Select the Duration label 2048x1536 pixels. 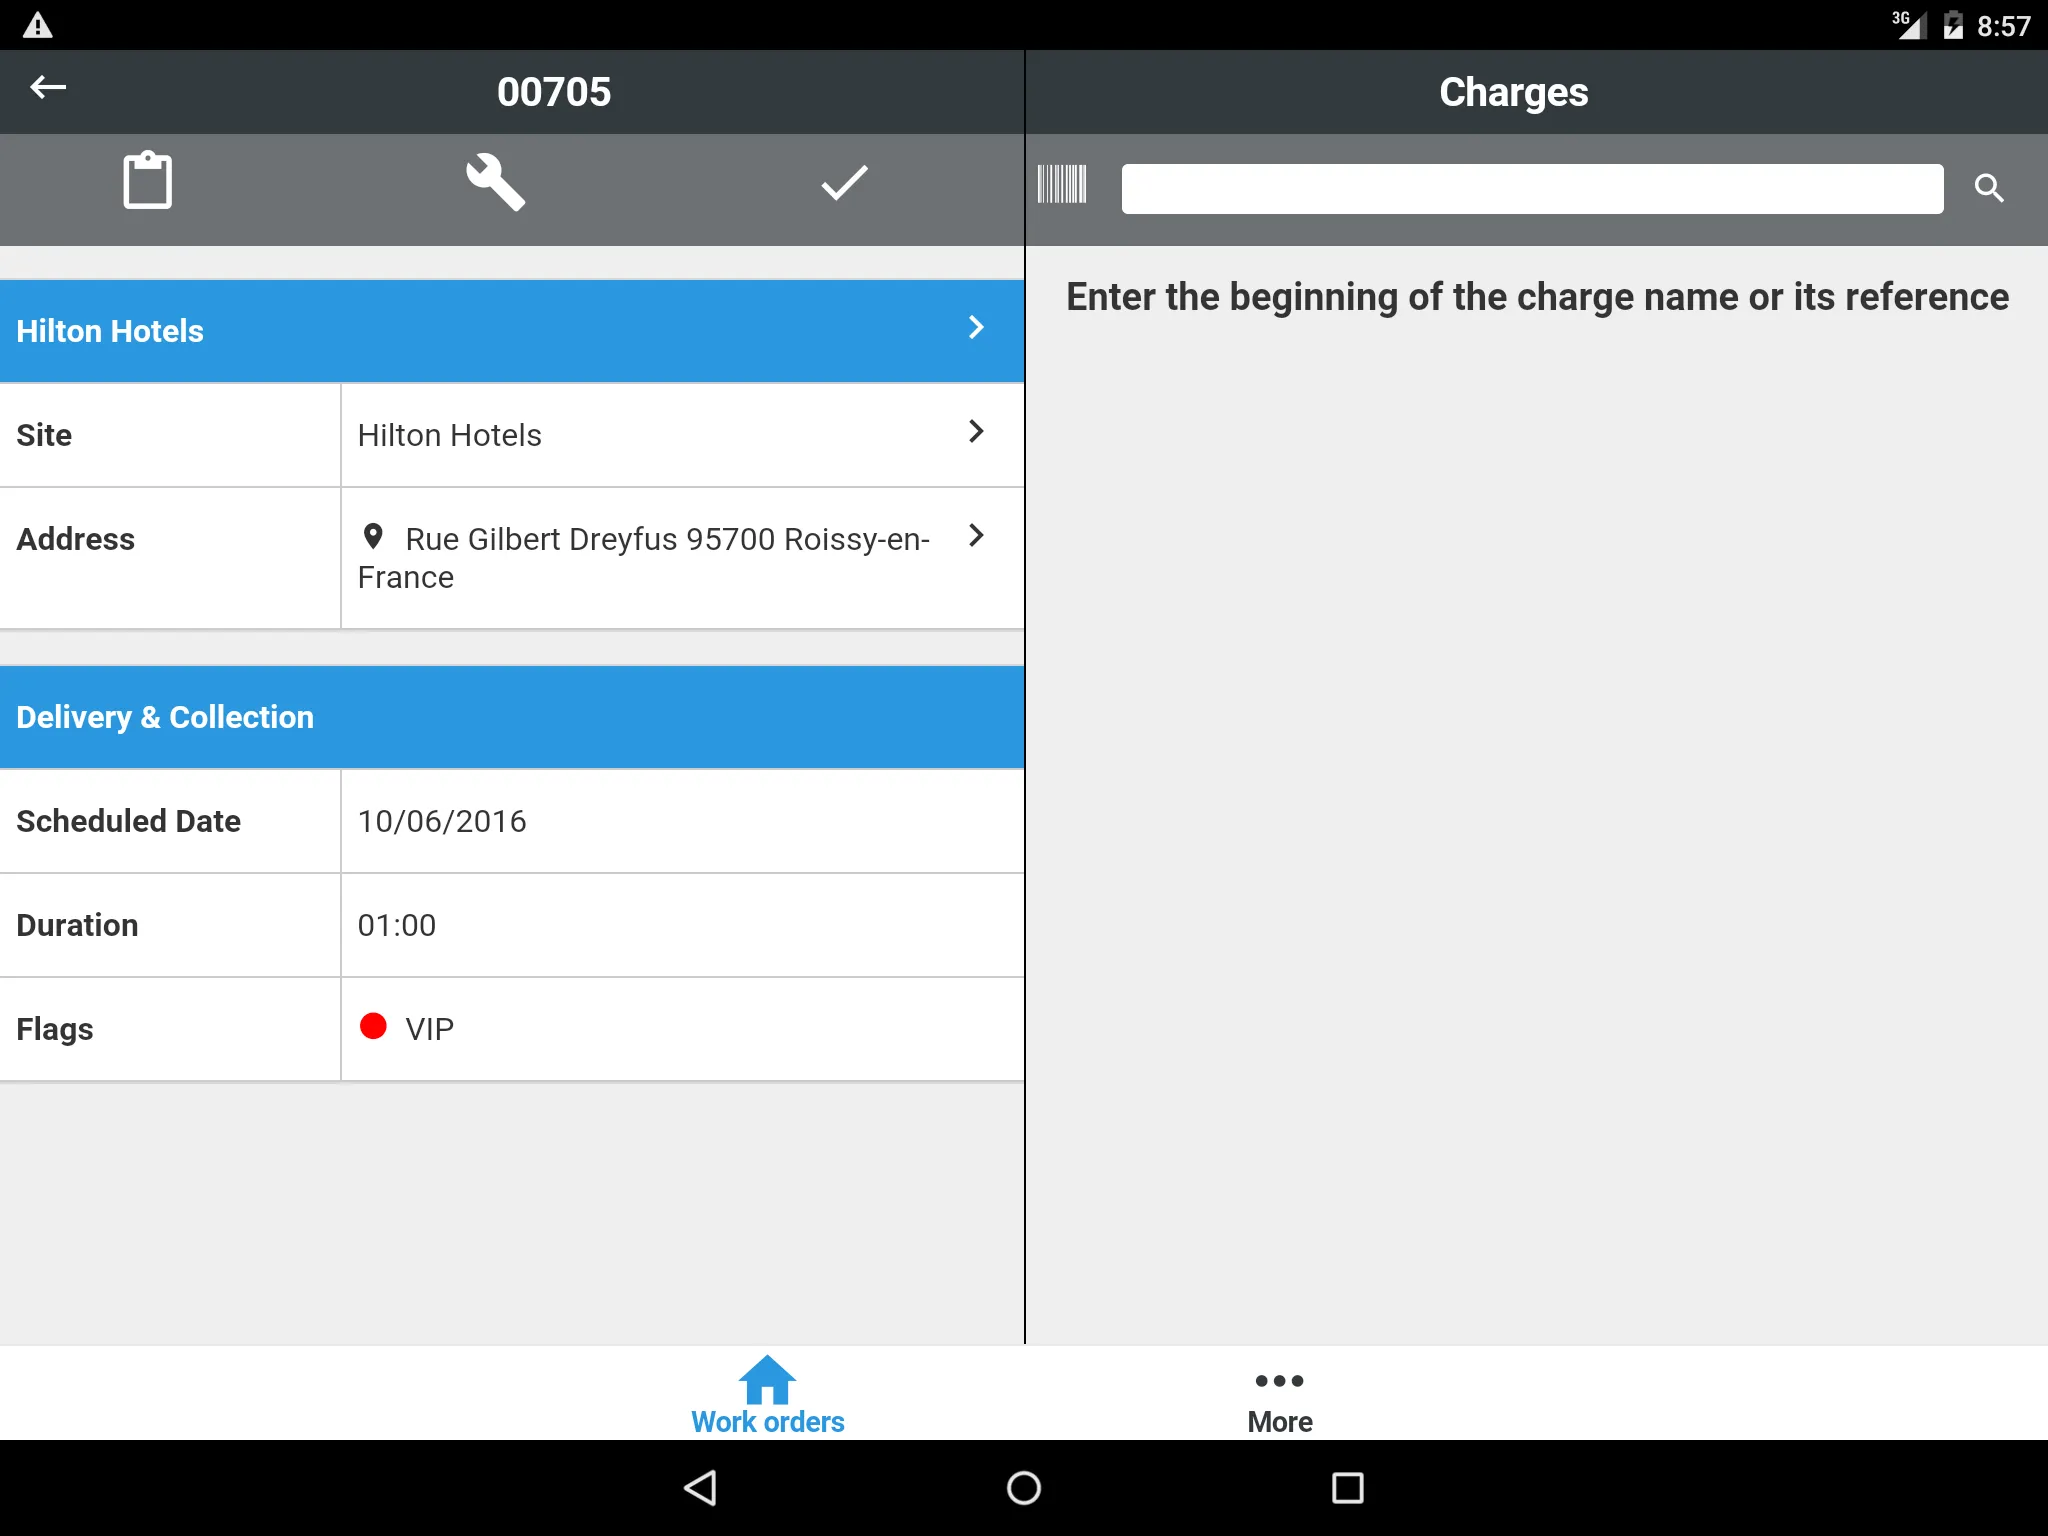[77, 925]
